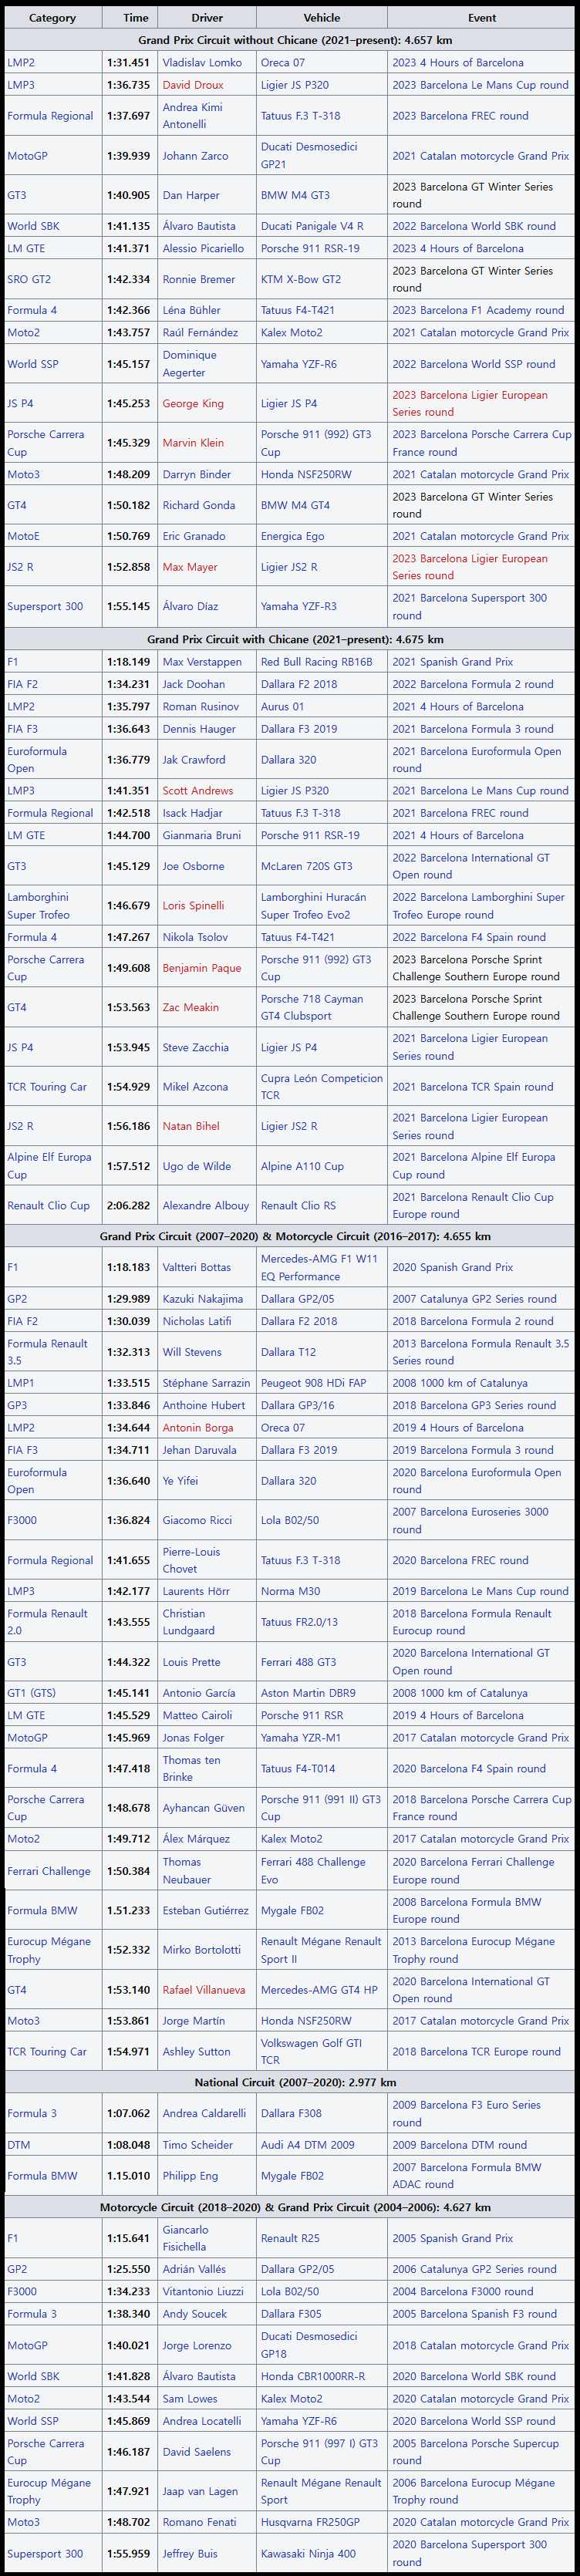Image resolution: width=580 pixels, height=2576 pixels.
Task: Click the 2021 Spanish Grand Prix event
Action: (x=452, y=662)
